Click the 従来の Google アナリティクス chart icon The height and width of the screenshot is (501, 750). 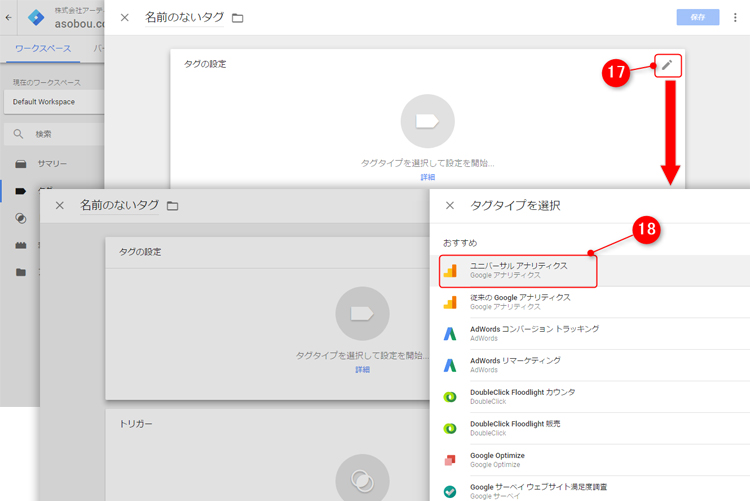coord(450,302)
